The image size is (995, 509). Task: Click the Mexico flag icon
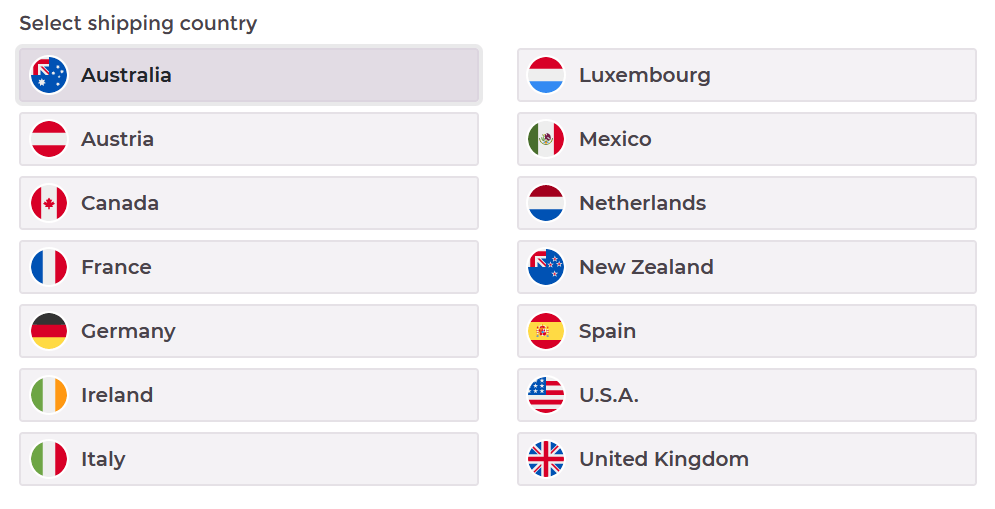[546, 139]
